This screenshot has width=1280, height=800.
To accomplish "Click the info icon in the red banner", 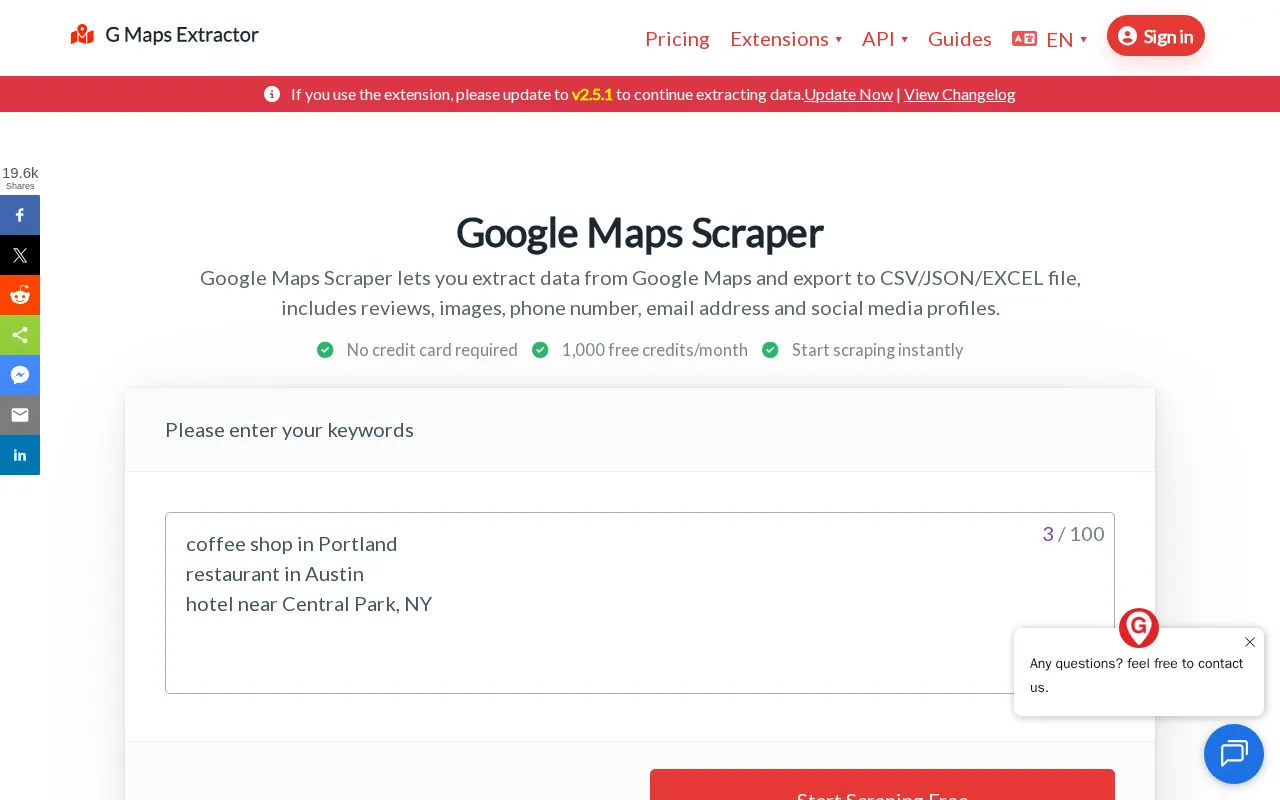I will click(x=272, y=94).
